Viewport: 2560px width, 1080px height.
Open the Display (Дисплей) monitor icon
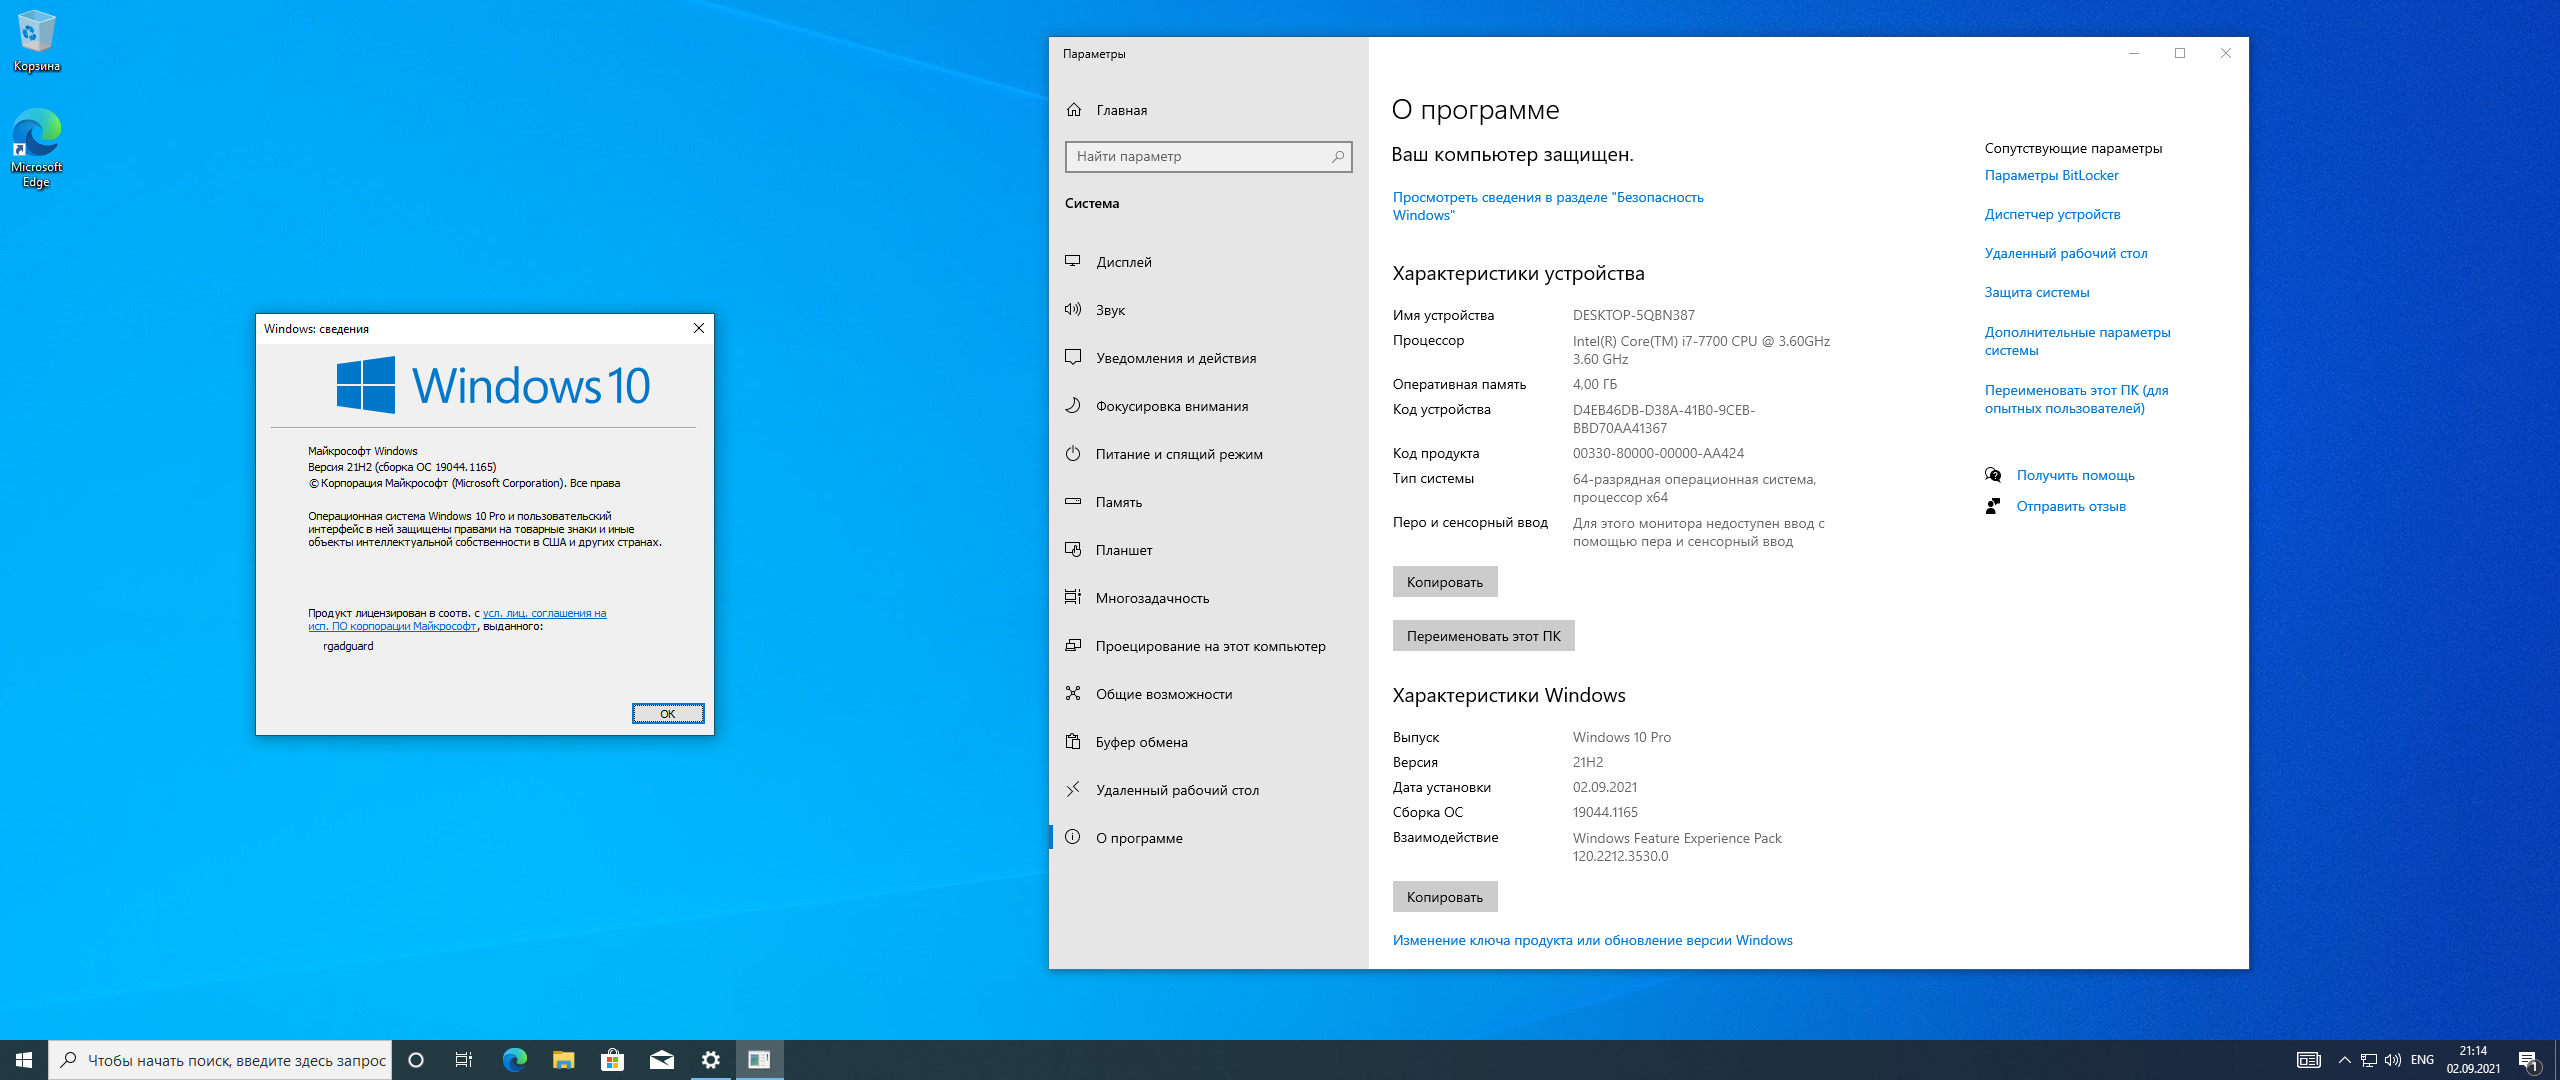1073,261
